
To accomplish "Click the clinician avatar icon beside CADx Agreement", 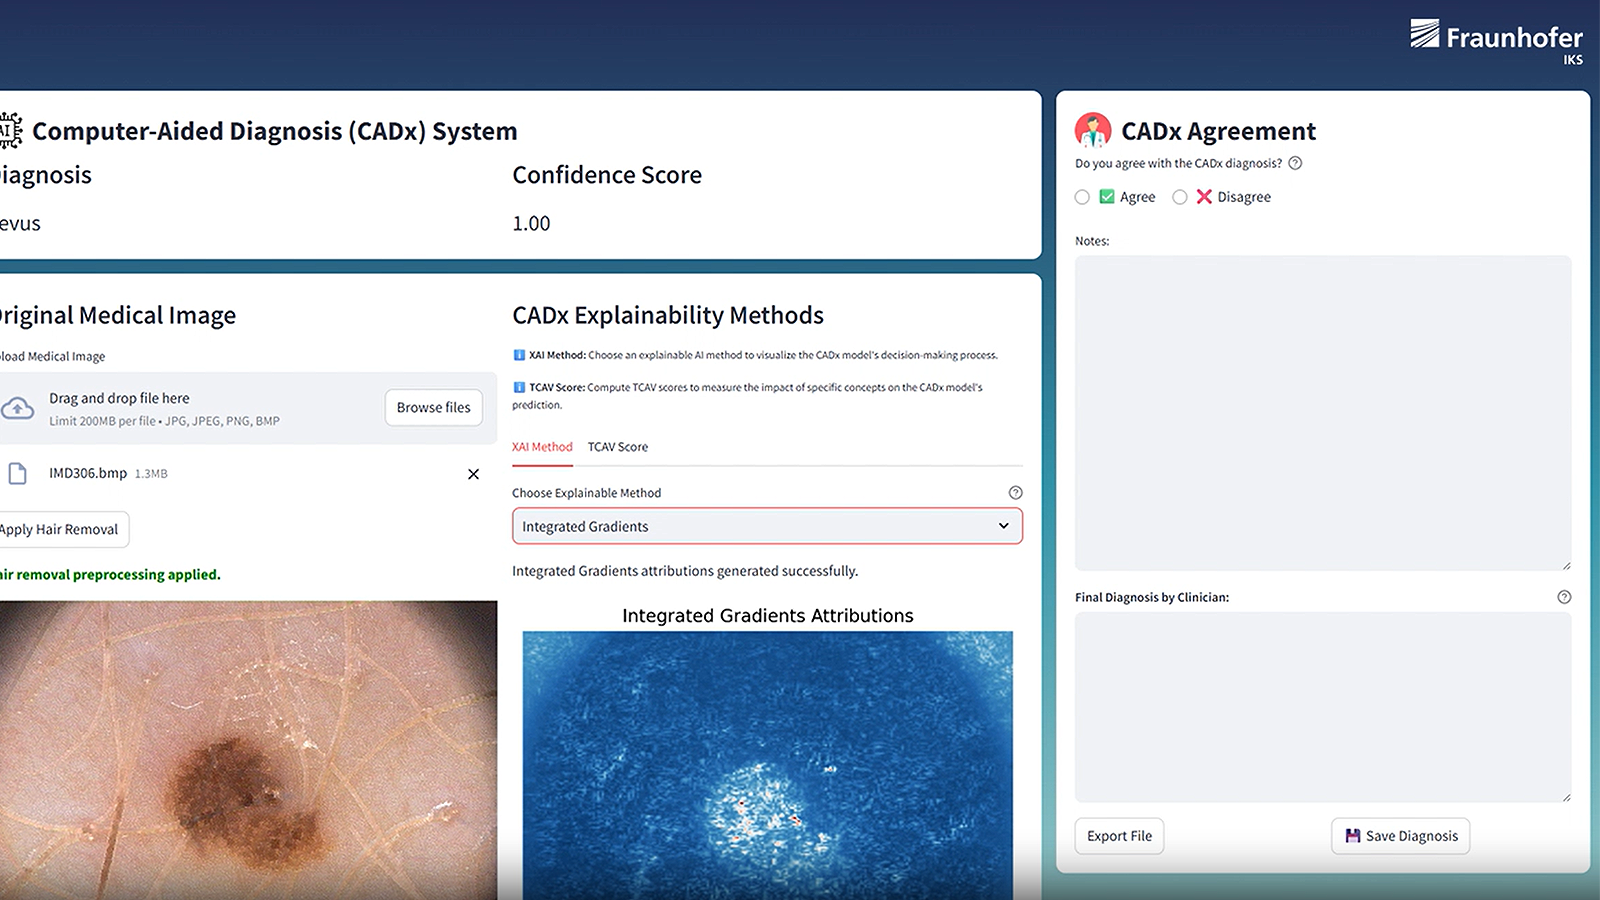I will click(x=1093, y=131).
